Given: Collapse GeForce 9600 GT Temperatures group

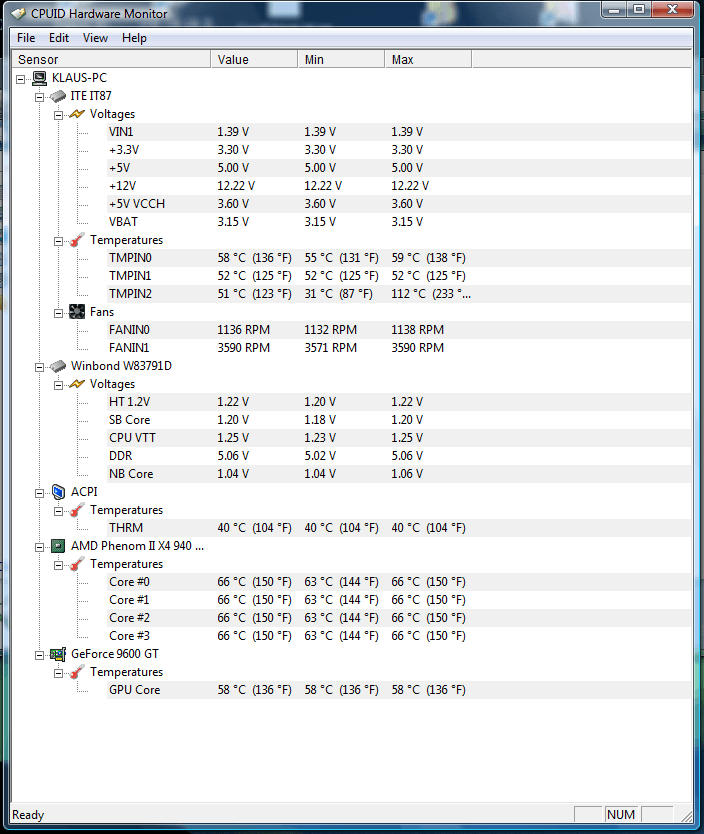Looking at the screenshot, I should 58,673.
